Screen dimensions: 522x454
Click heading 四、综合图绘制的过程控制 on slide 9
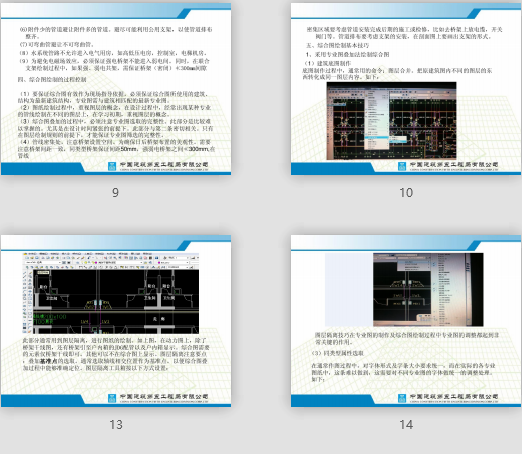tap(52, 79)
